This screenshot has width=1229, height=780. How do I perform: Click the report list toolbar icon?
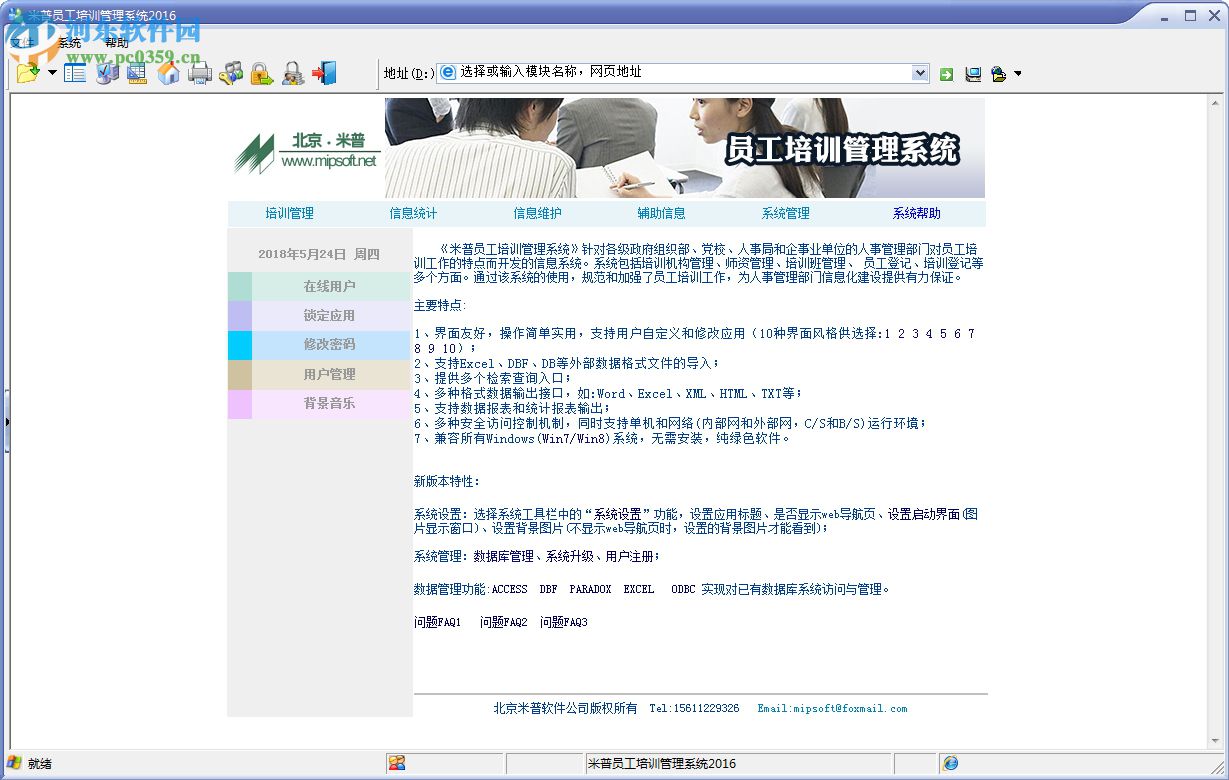pos(74,73)
